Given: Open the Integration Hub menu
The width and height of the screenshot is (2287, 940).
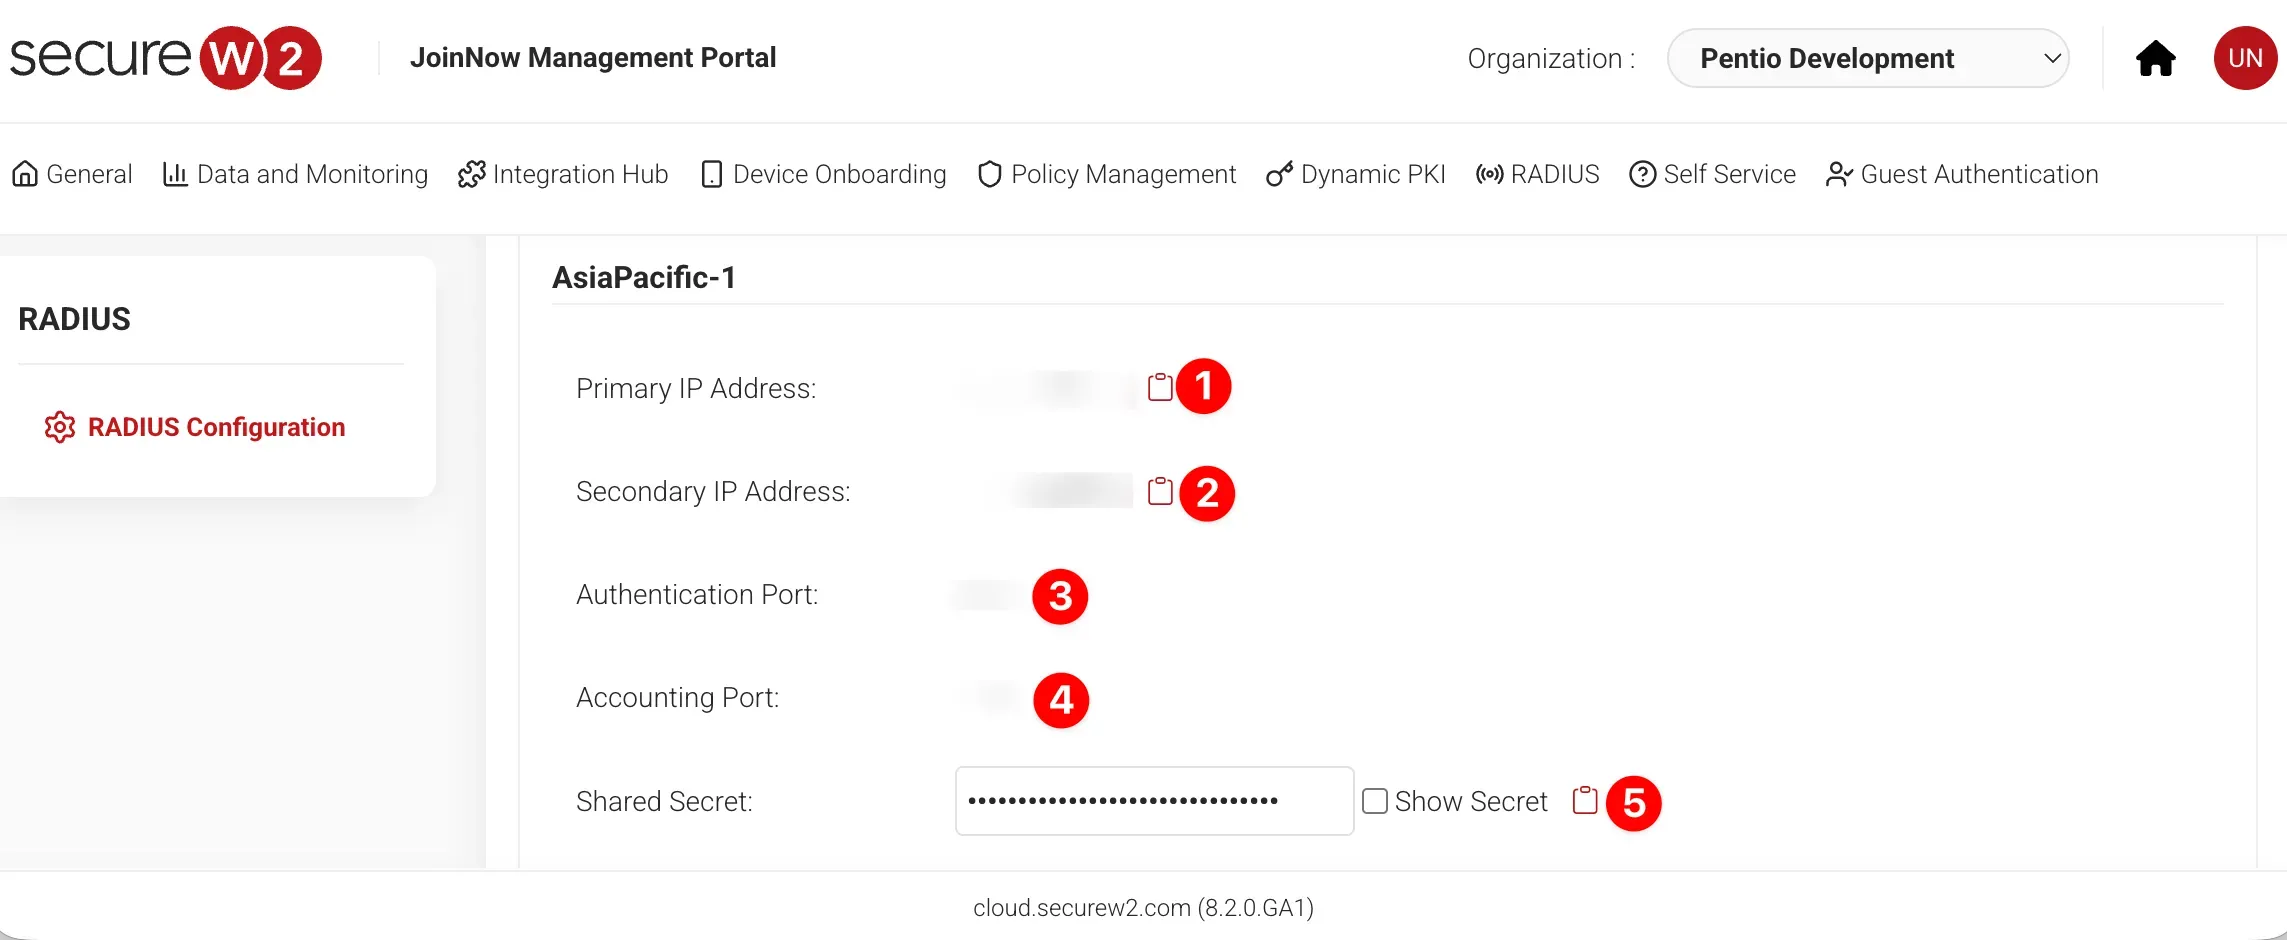Looking at the screenshot, I should tap(563, 174).
